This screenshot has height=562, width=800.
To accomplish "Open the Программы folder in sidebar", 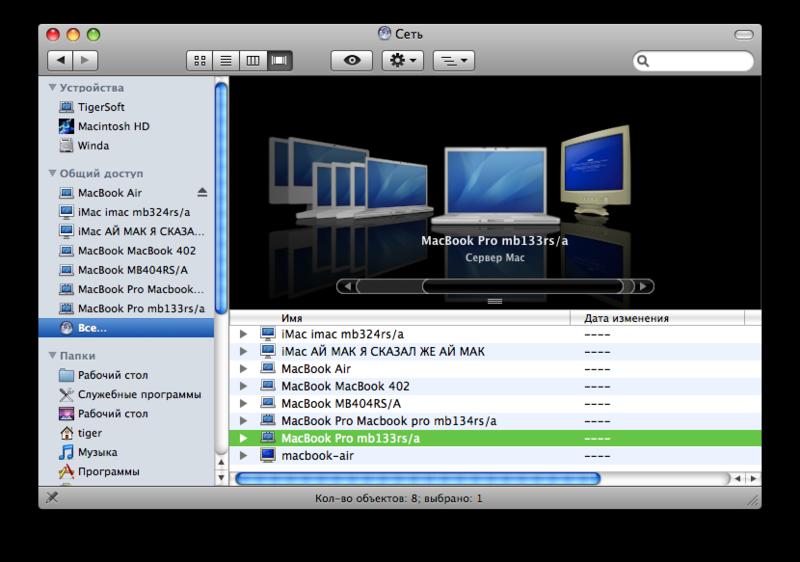I will (108, 471).
